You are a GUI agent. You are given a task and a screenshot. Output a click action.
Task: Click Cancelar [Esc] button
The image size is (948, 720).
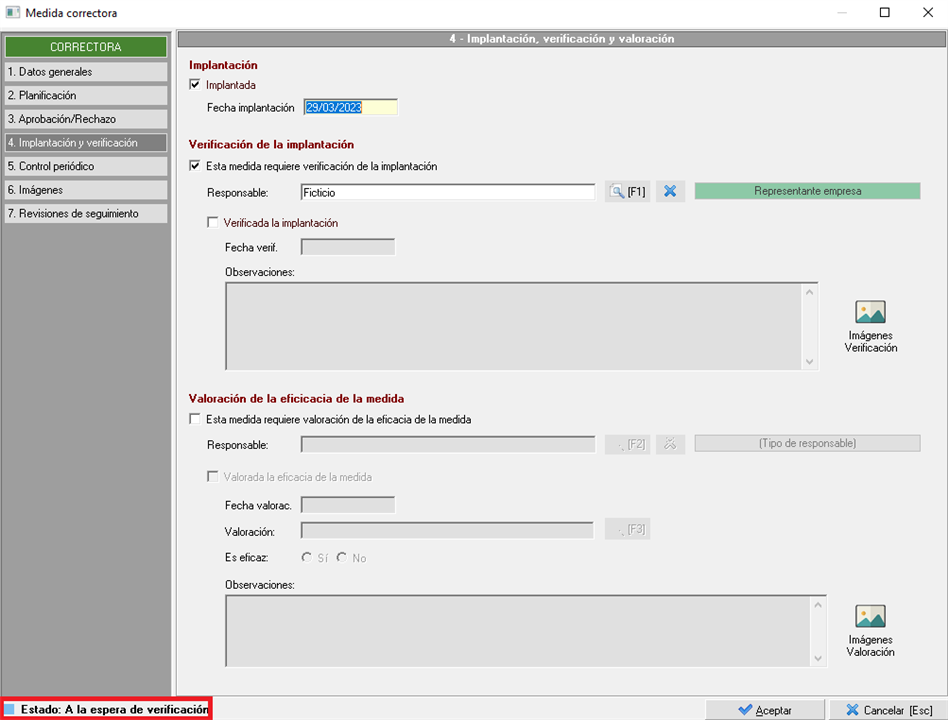click(887, 710)
